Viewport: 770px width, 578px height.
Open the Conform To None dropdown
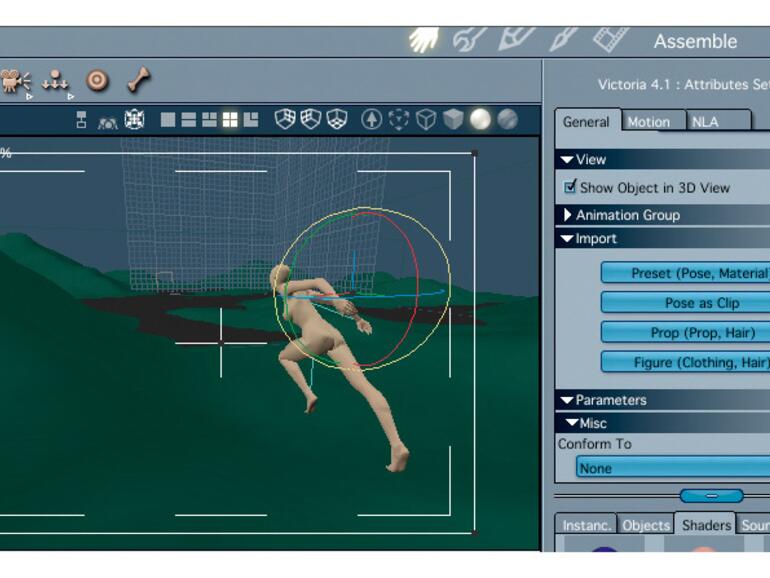tap(673, 468)
